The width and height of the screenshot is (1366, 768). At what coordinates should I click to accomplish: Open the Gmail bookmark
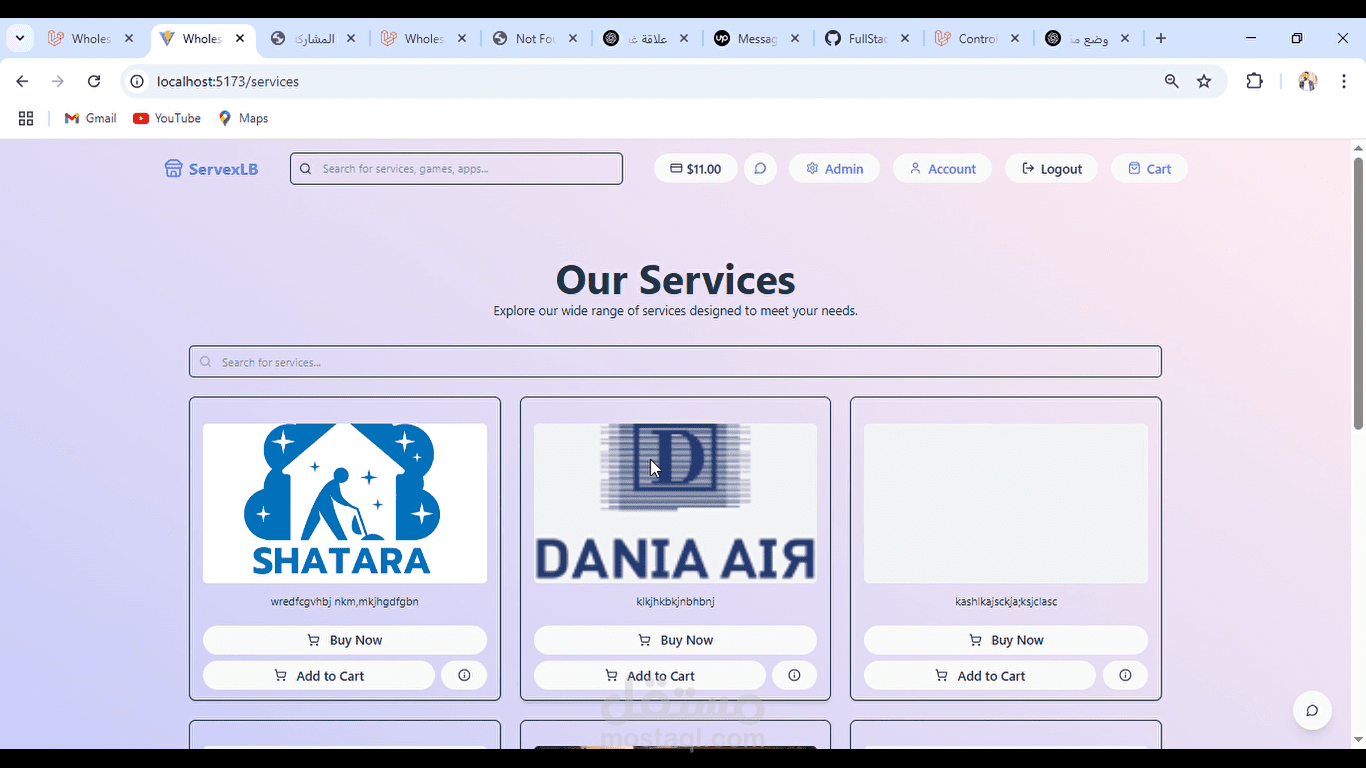click(90, 118)
